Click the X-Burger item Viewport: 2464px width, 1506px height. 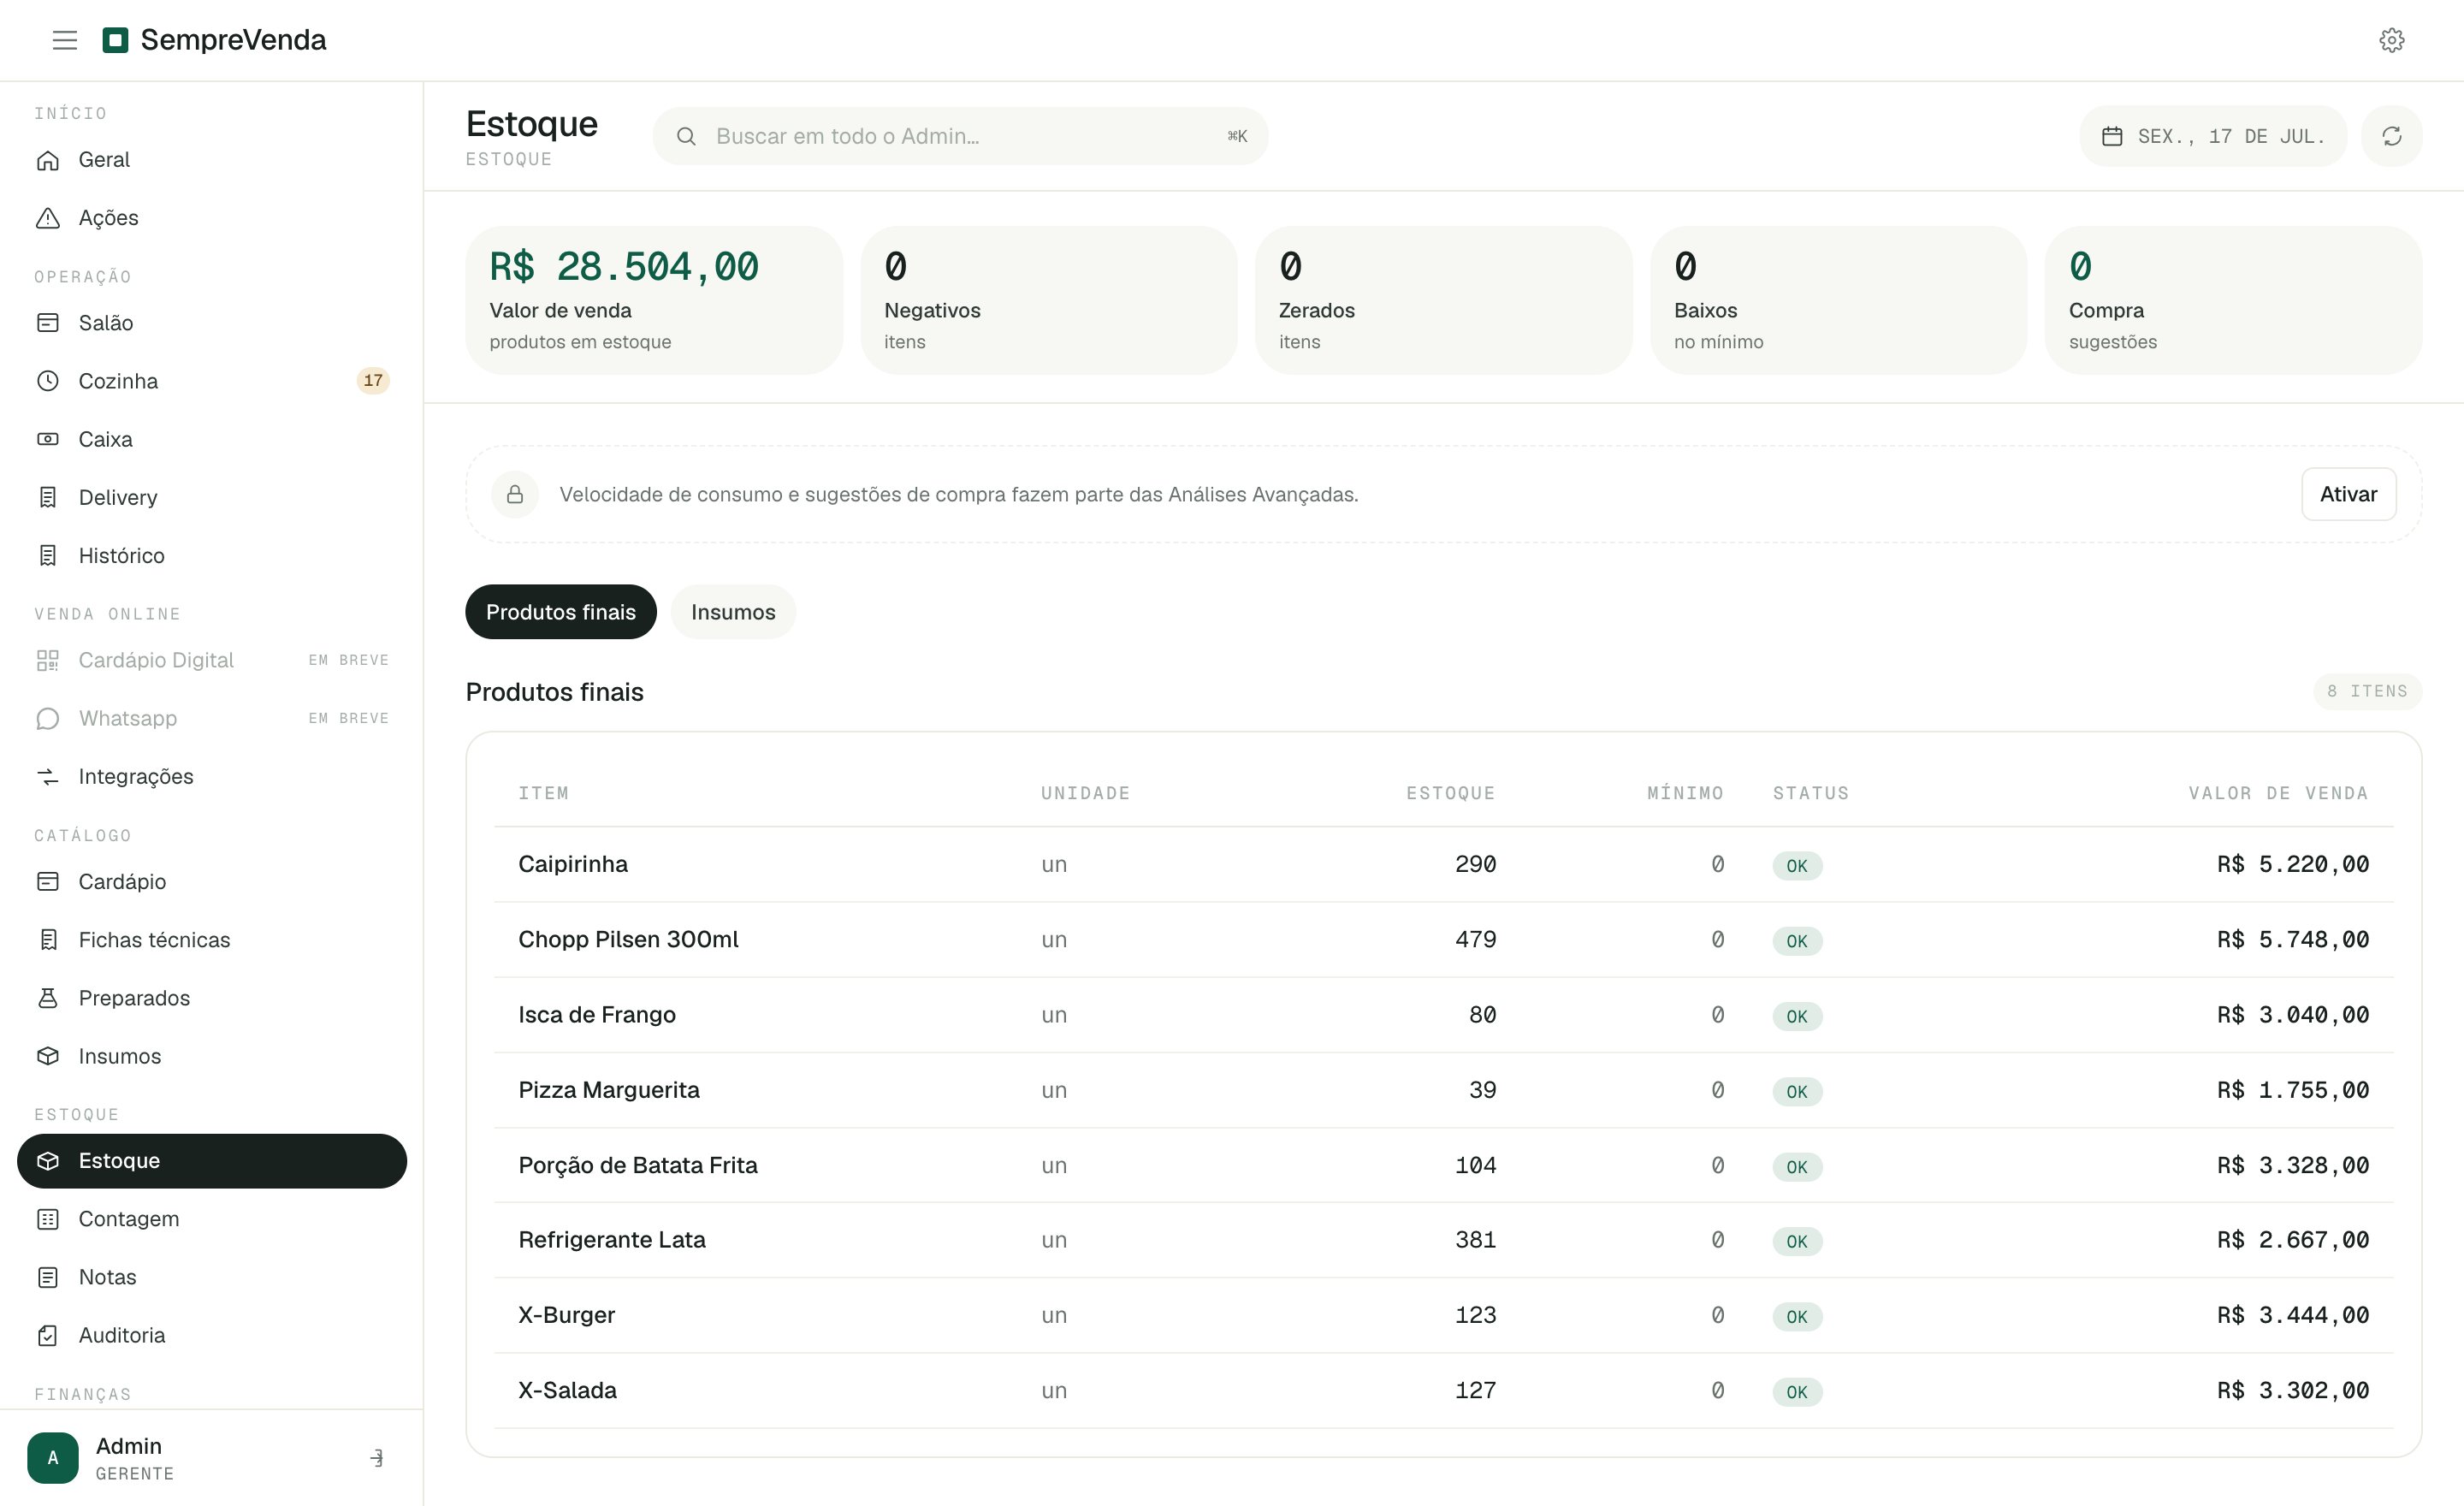pos(567,1315)
